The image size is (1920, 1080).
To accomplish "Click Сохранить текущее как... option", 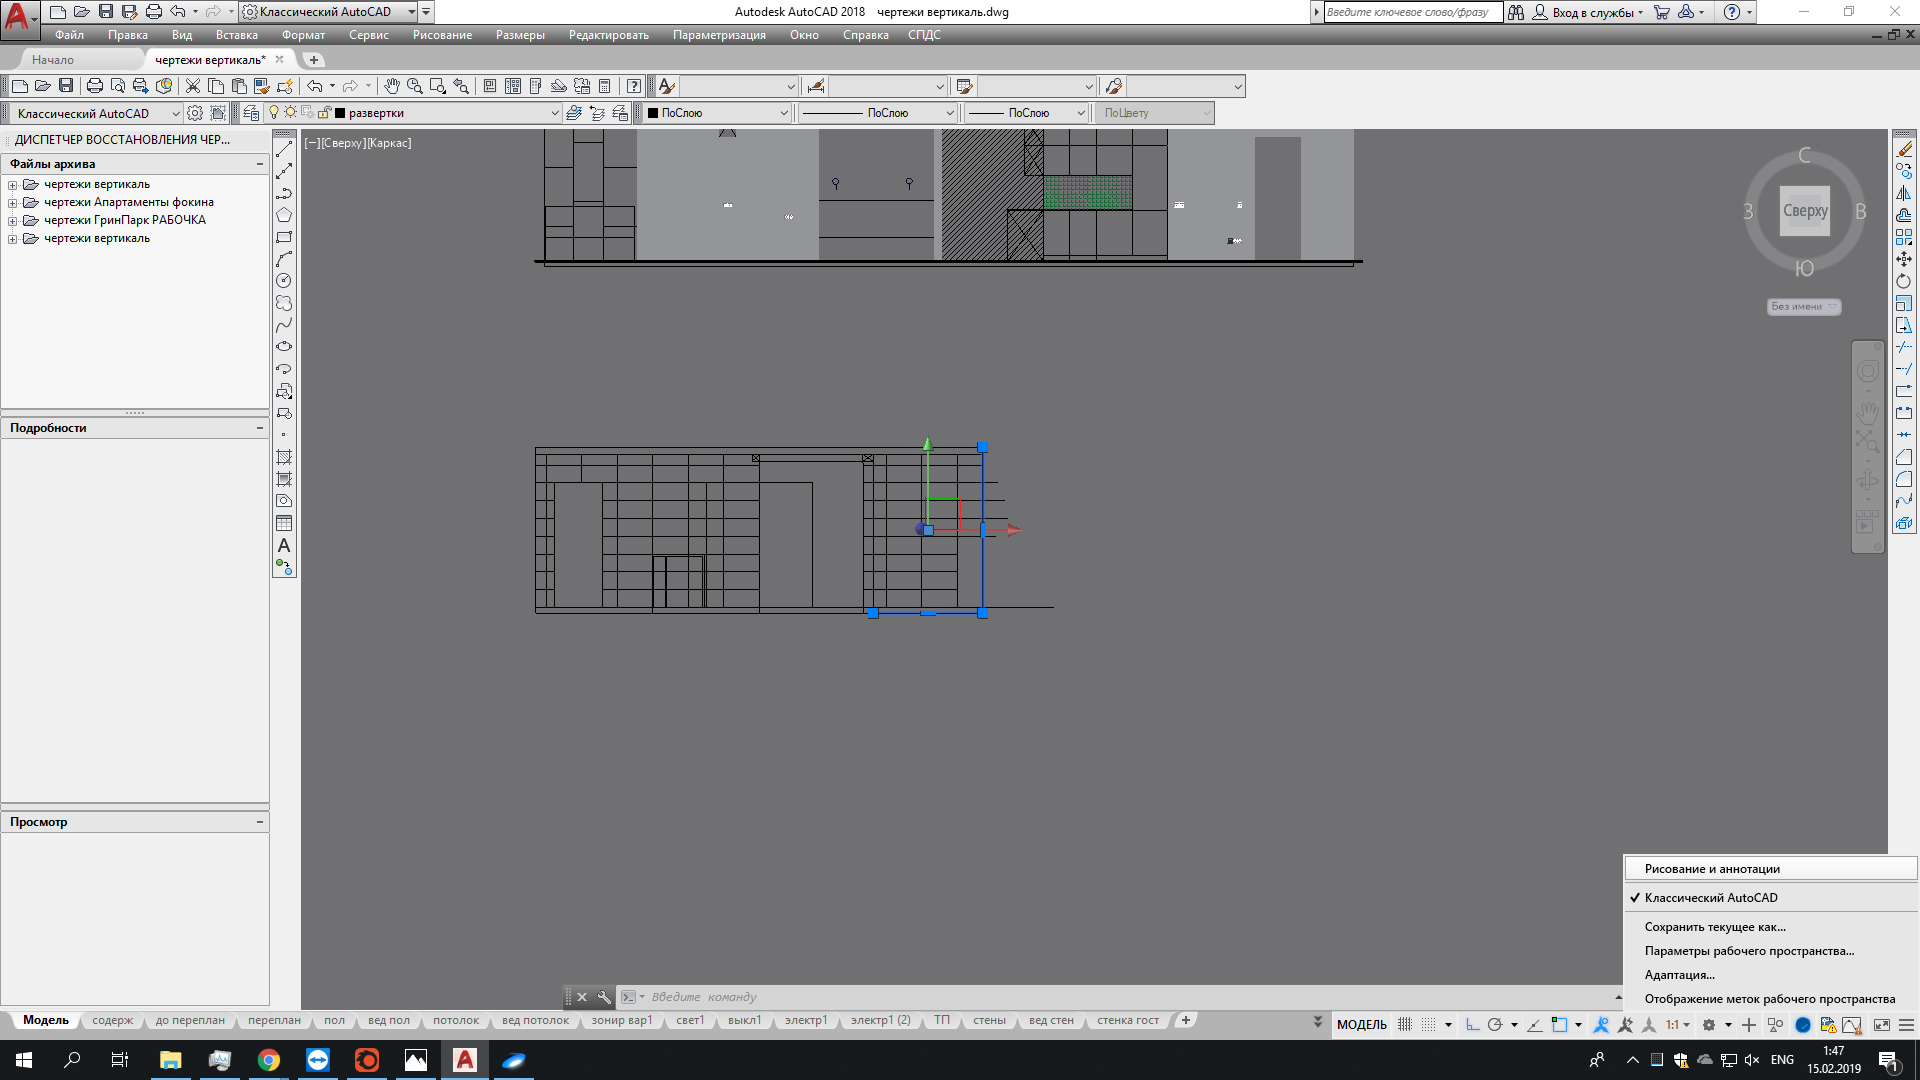I will point(1714,927).
